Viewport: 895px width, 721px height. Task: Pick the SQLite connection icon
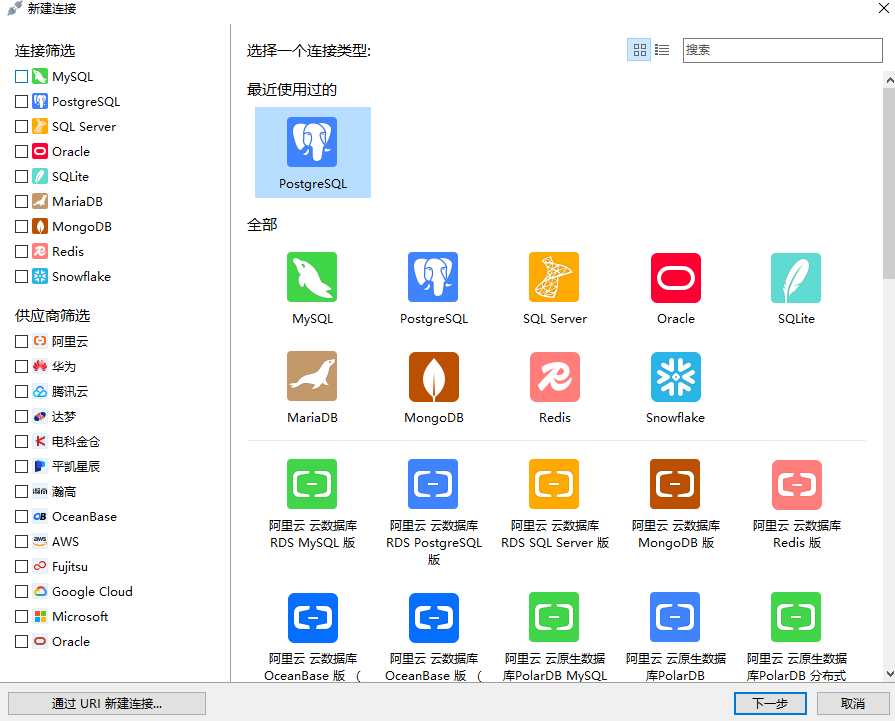click(x=796, y=277)
